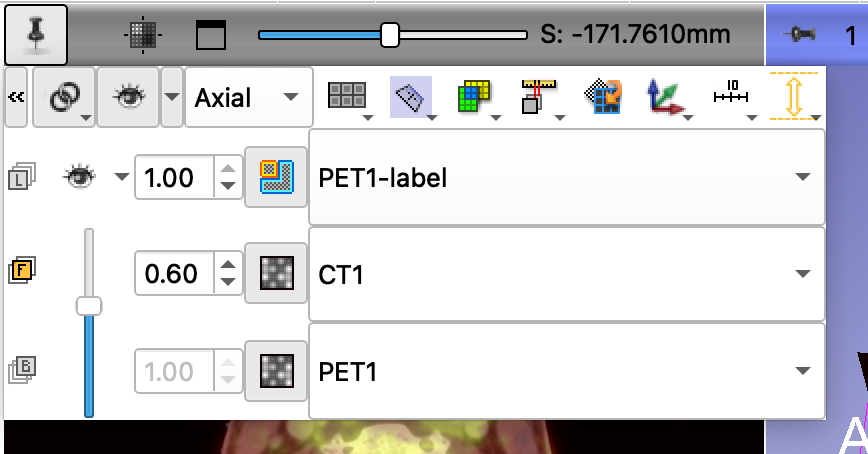
Task: Click the crosshair center view icon
Action: point(143,35)
